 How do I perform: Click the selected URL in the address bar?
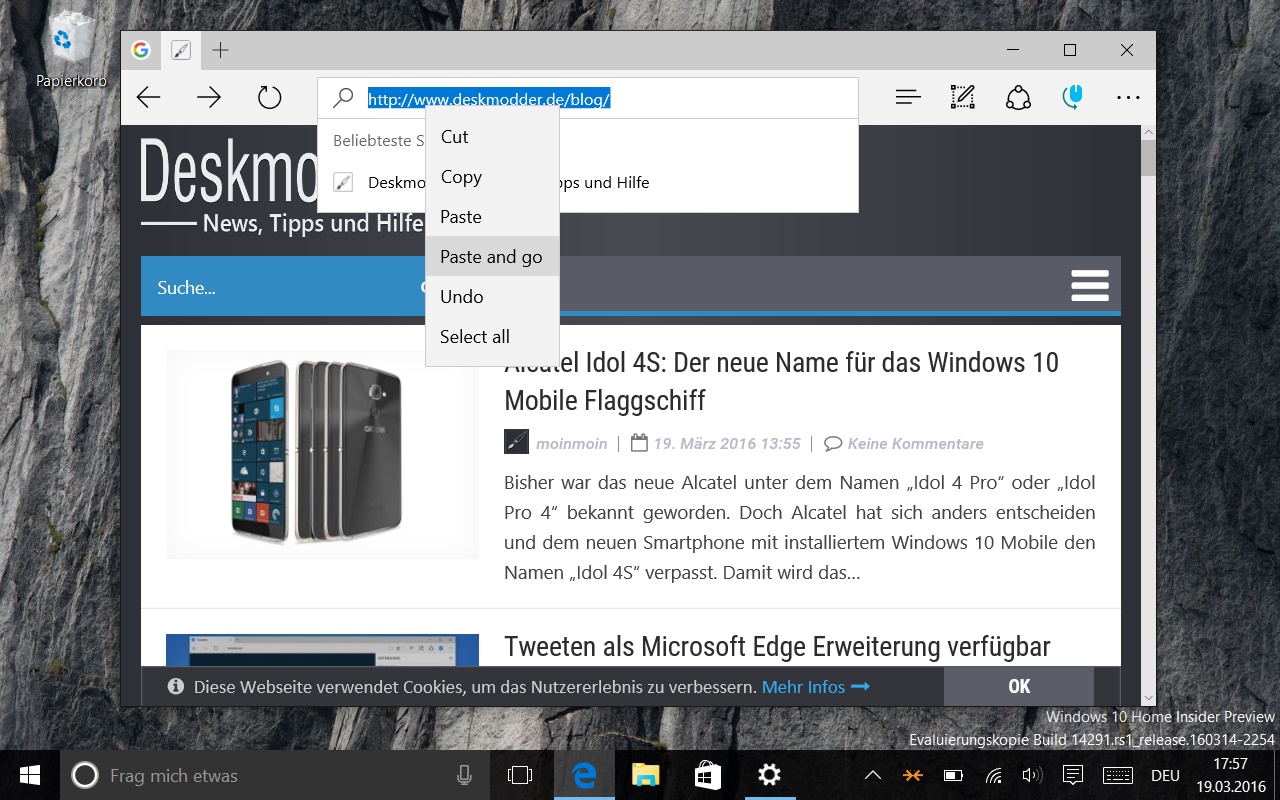pos(489,99)
